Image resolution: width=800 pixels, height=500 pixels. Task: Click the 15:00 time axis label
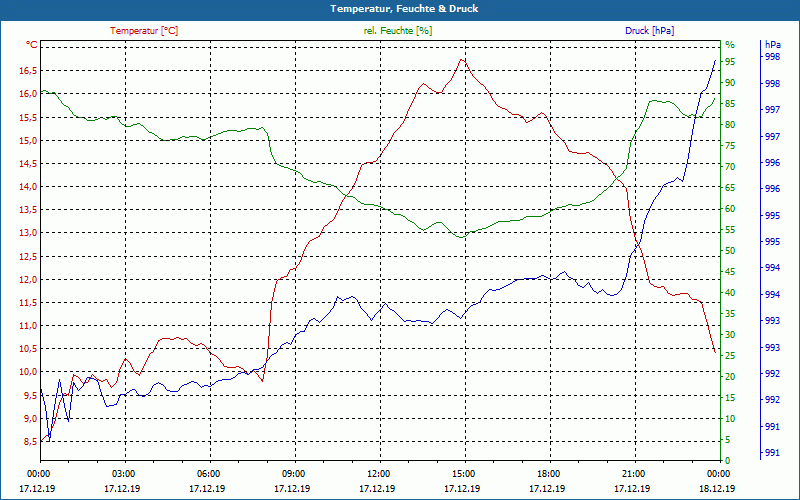click(465, 473)
